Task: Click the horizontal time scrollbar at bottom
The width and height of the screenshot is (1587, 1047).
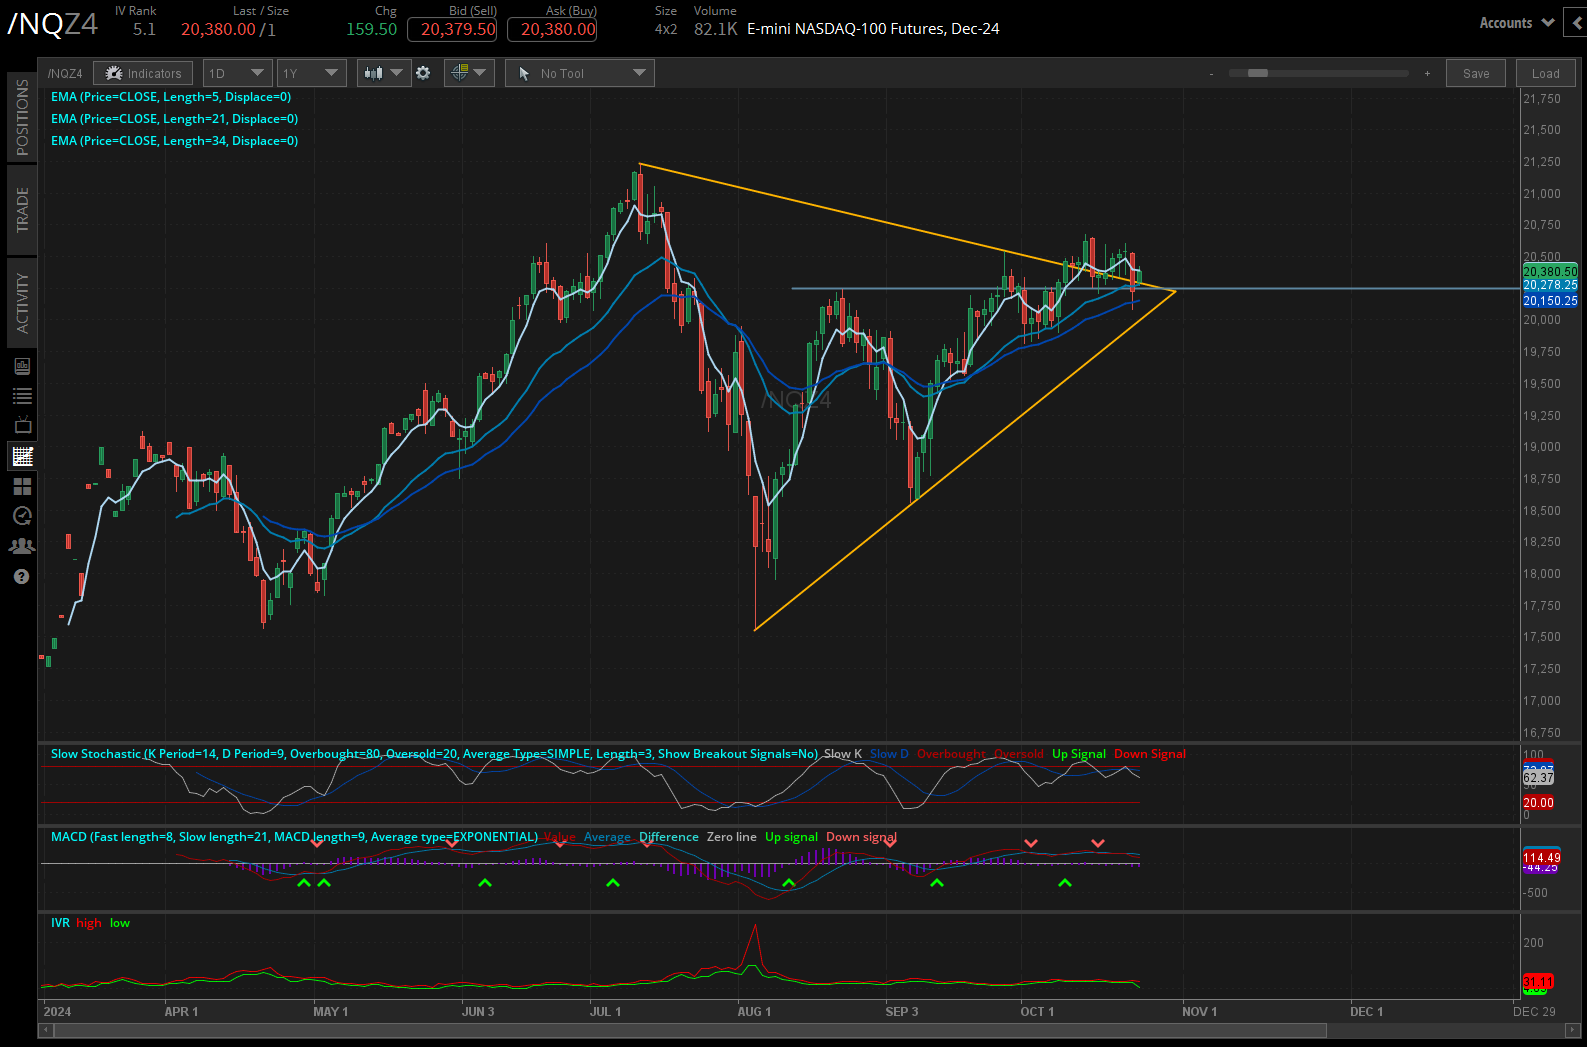Action: pyautogui.click(x=690, y=1030)
